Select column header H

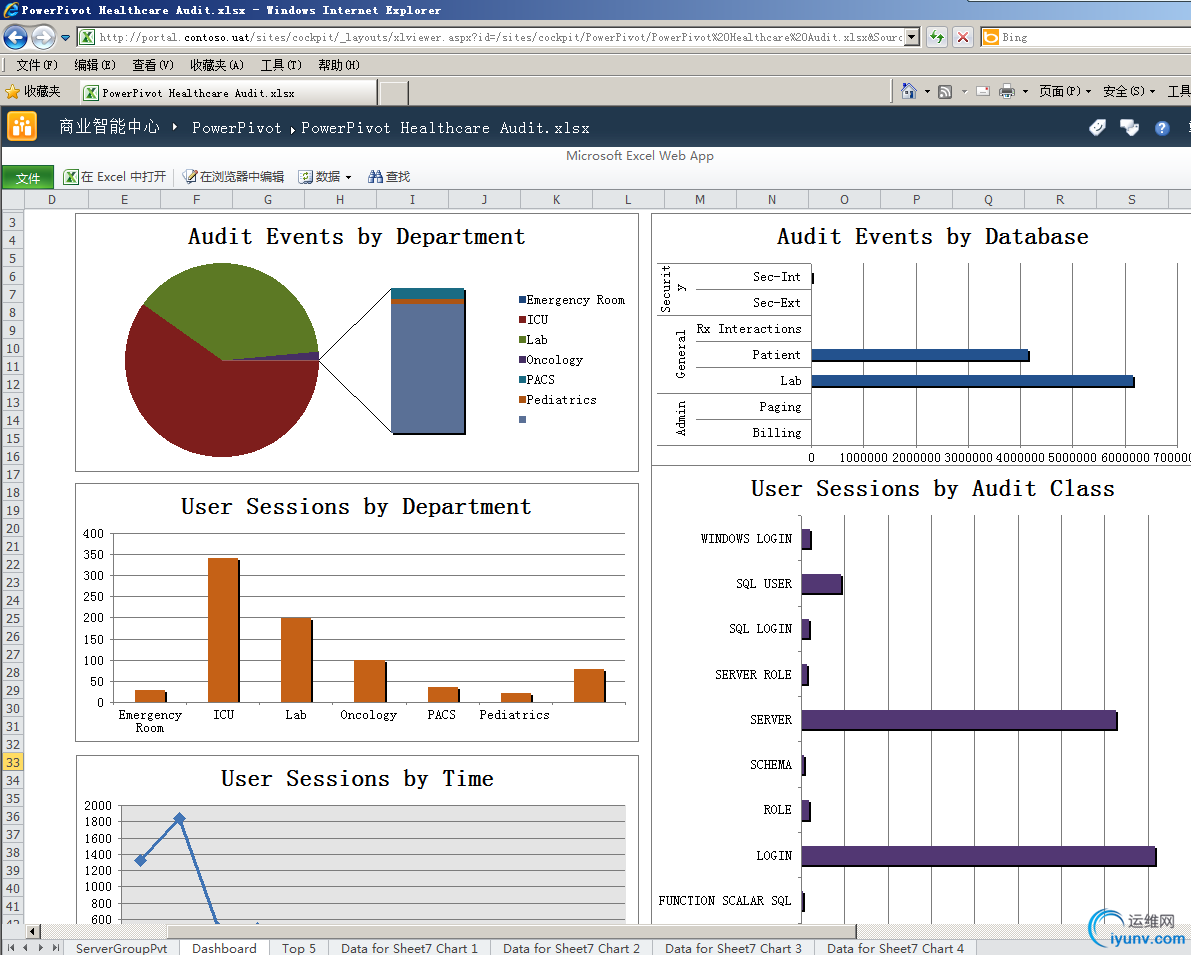point(340,200)
